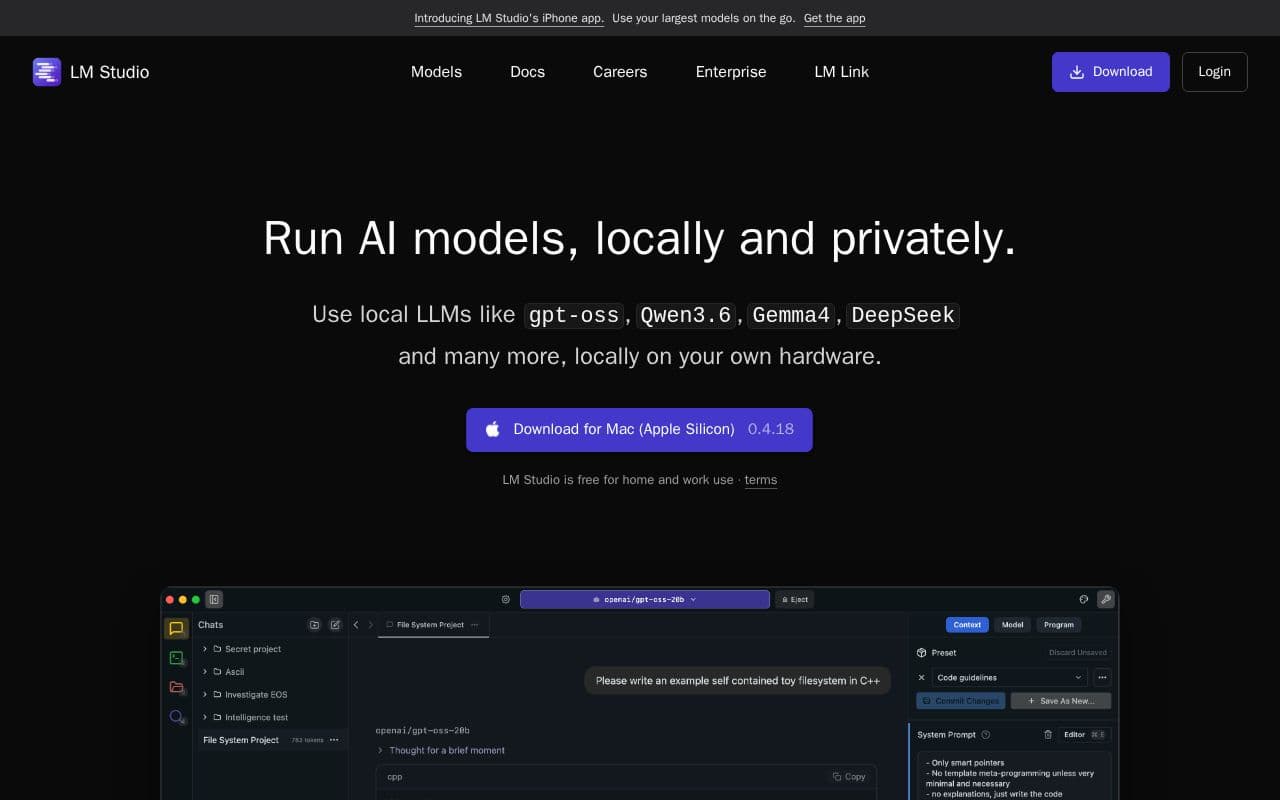Go forward with the right arrow near tabs
The width and height of the screenshot is (1280, 800).
tap(370, 625)
